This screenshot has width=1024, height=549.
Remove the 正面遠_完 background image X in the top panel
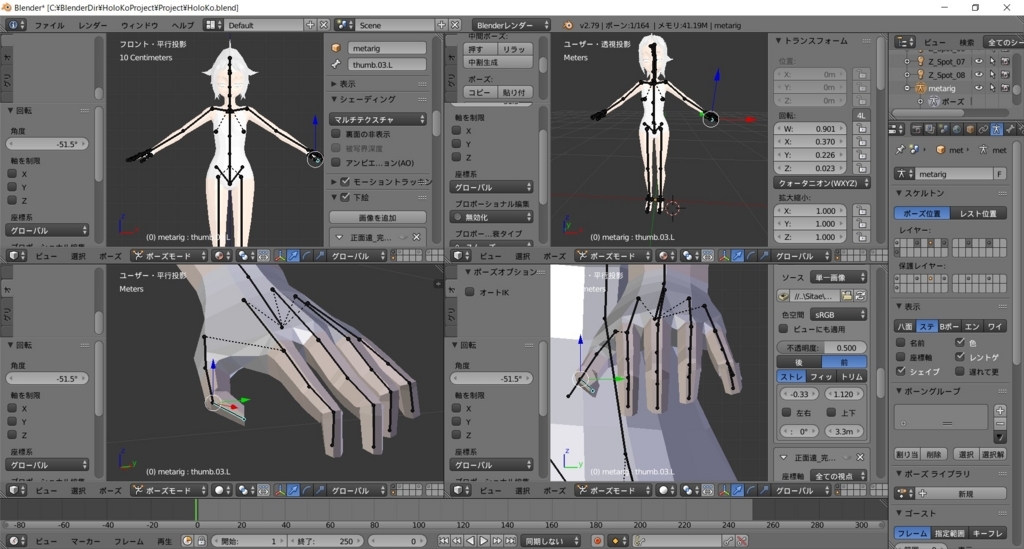(x=416, y=237)
